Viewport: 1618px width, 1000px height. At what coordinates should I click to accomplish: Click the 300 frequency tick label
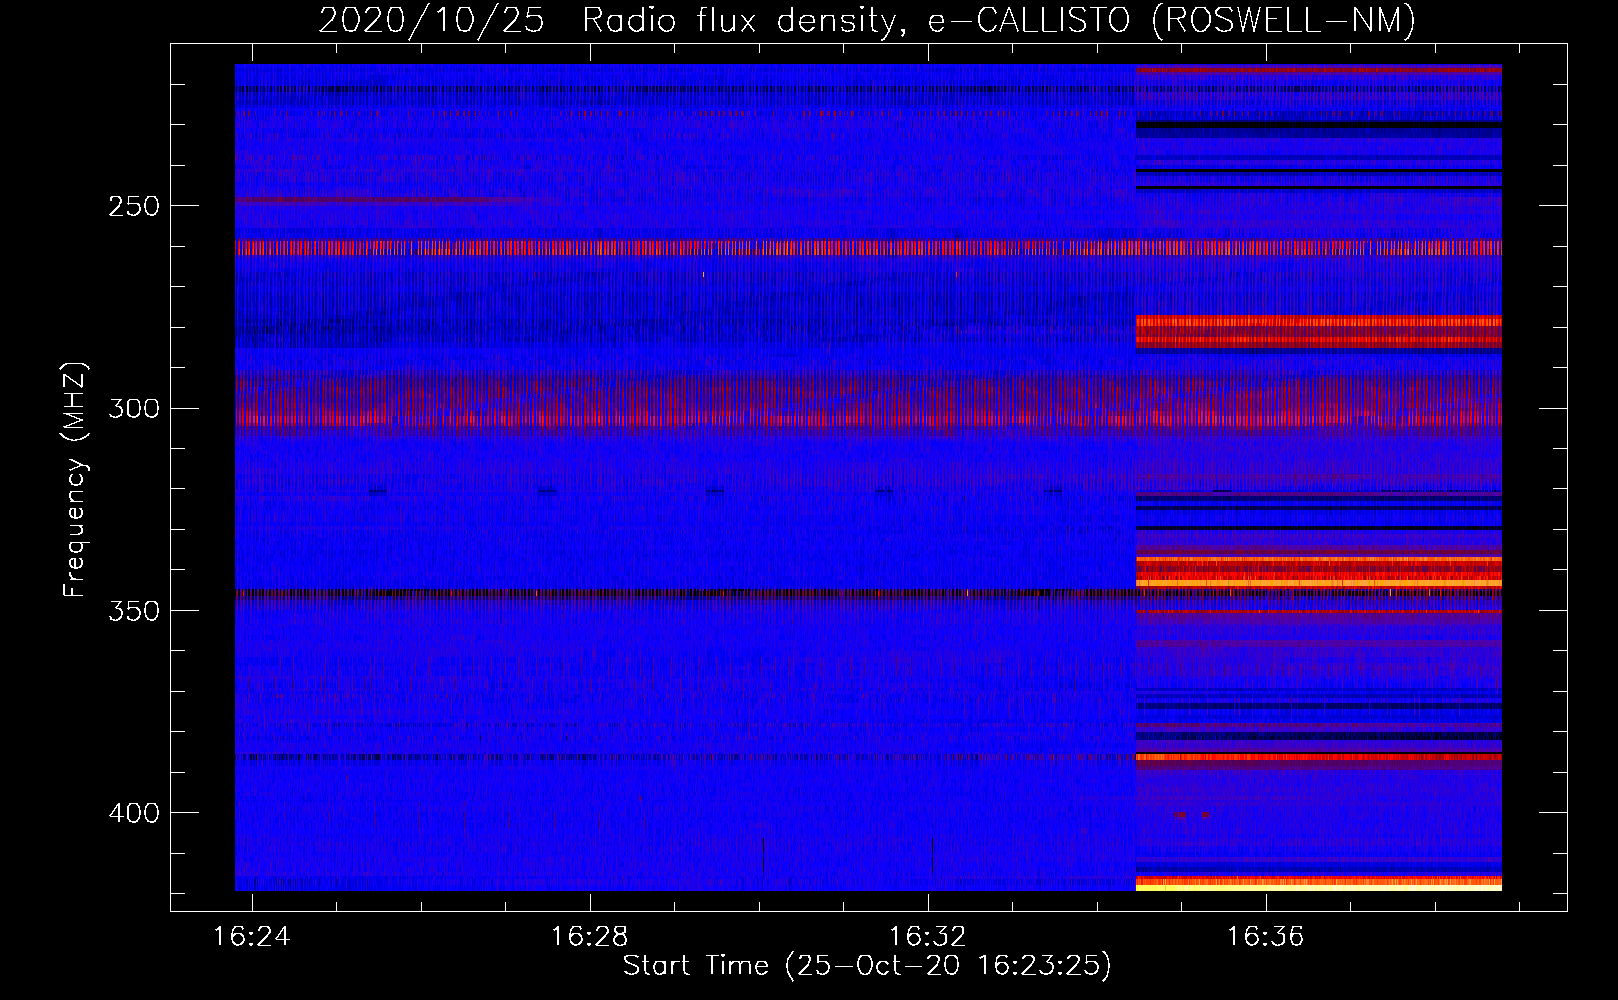(134, 409)
